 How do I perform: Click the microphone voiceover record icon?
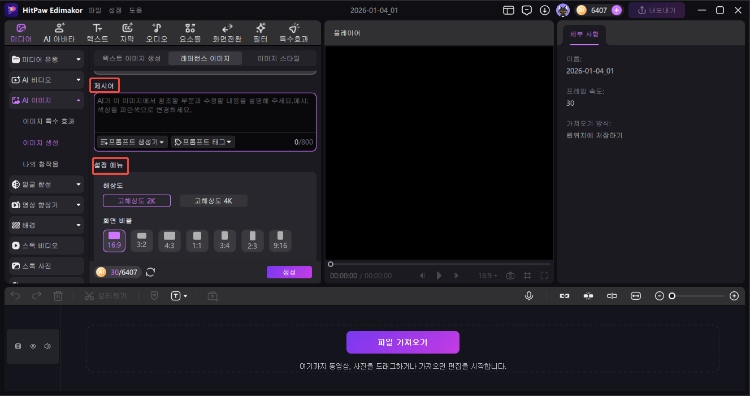(x=529, y=296)
